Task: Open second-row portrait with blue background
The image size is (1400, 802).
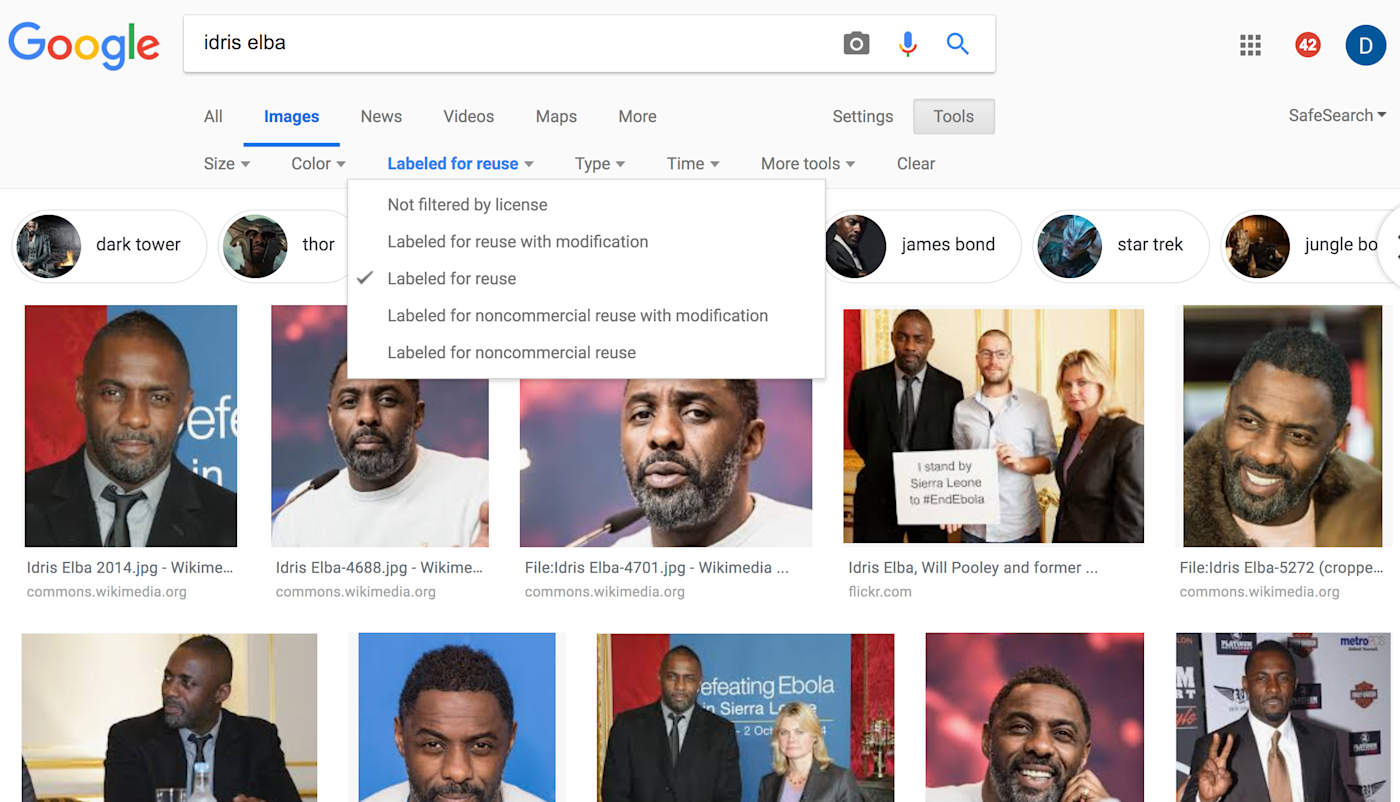Action: 457,717
